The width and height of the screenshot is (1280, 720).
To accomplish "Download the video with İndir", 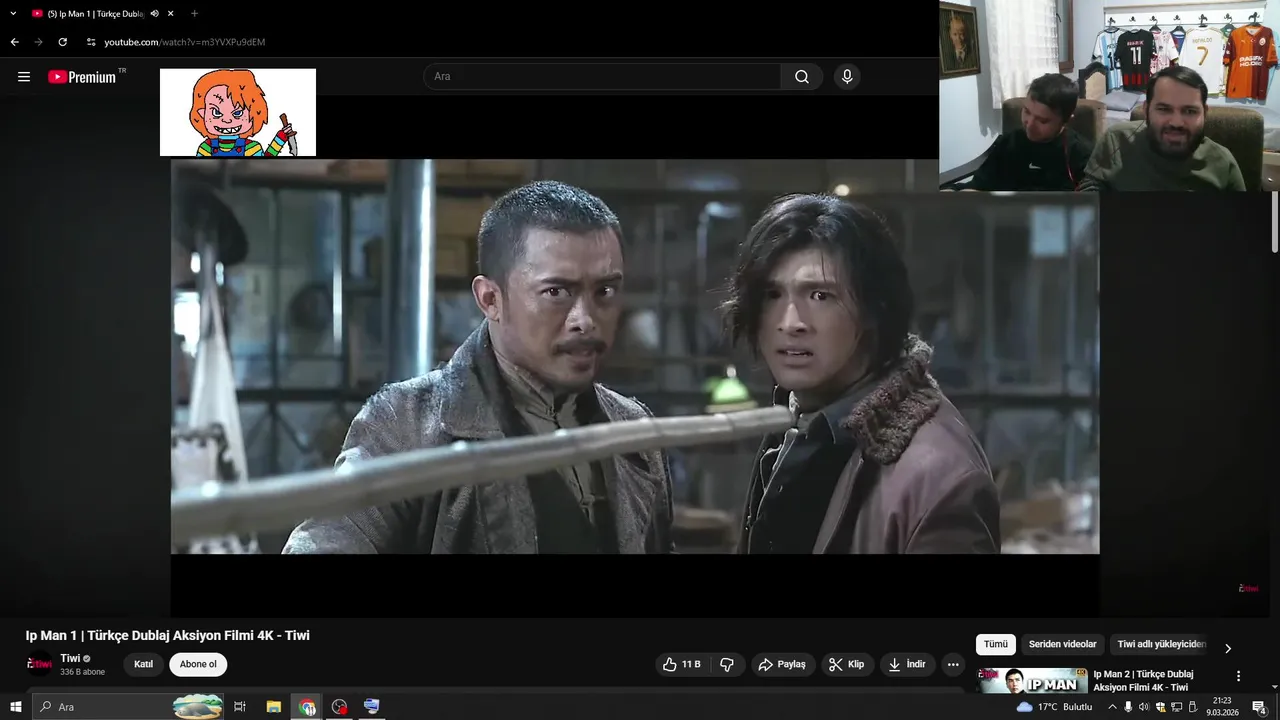I will coord(907,664).
